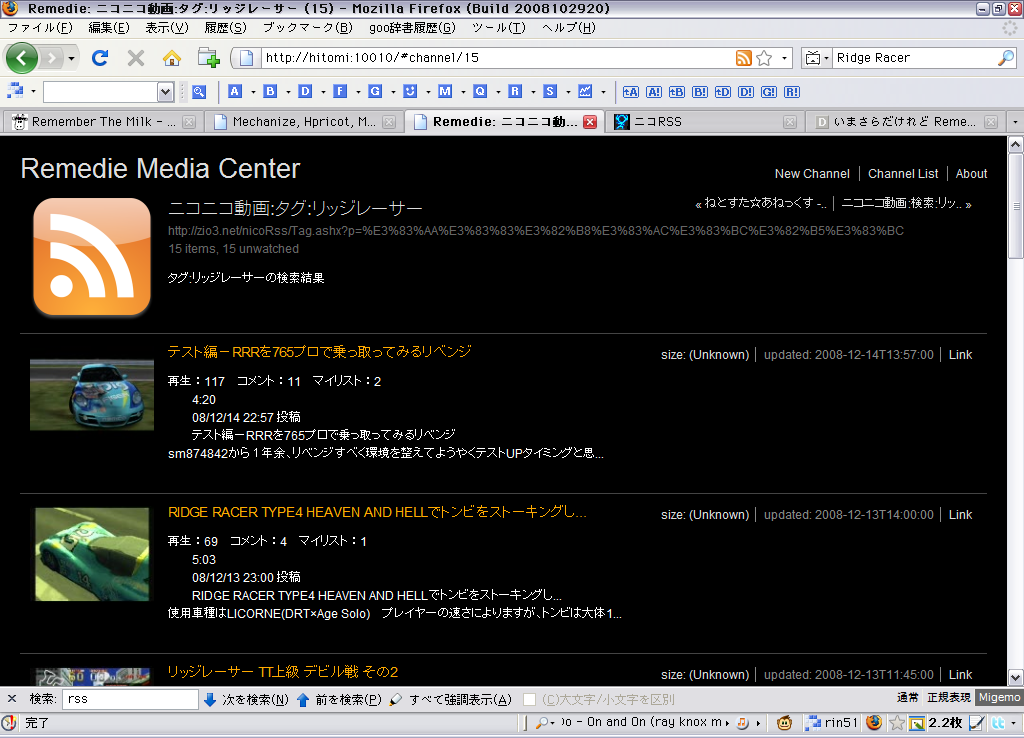Click the blue B toolbar button
The height and width of the screenshot is (738, 1024).
point(270,91)
